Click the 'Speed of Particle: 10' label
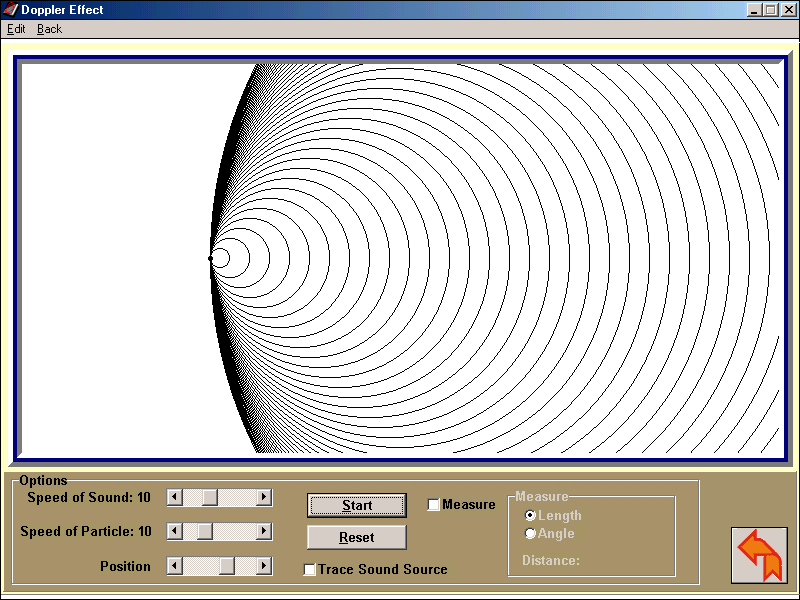 coord(86,532)
